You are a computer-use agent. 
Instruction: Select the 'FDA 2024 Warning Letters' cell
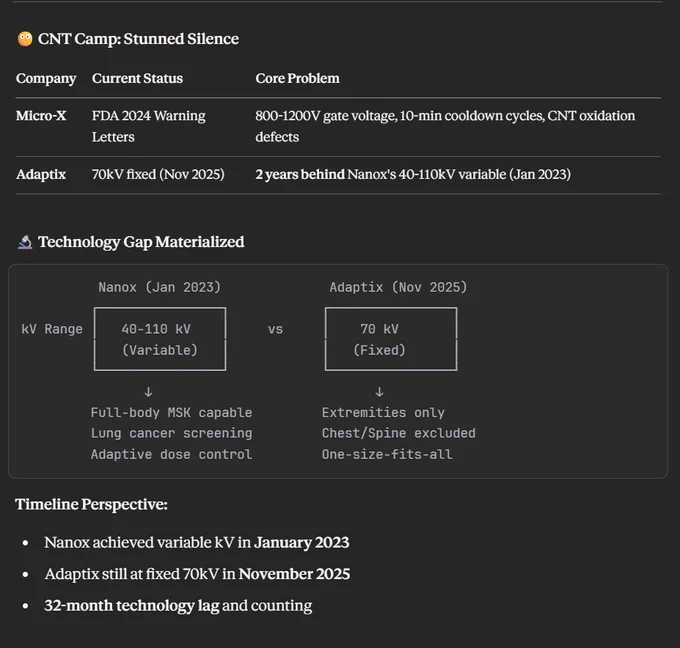[149, 126]
